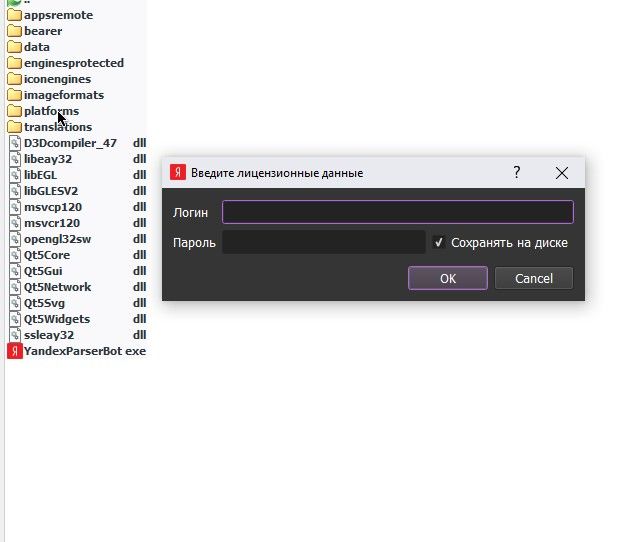Close the license data dialog

(x=562, y=173)
